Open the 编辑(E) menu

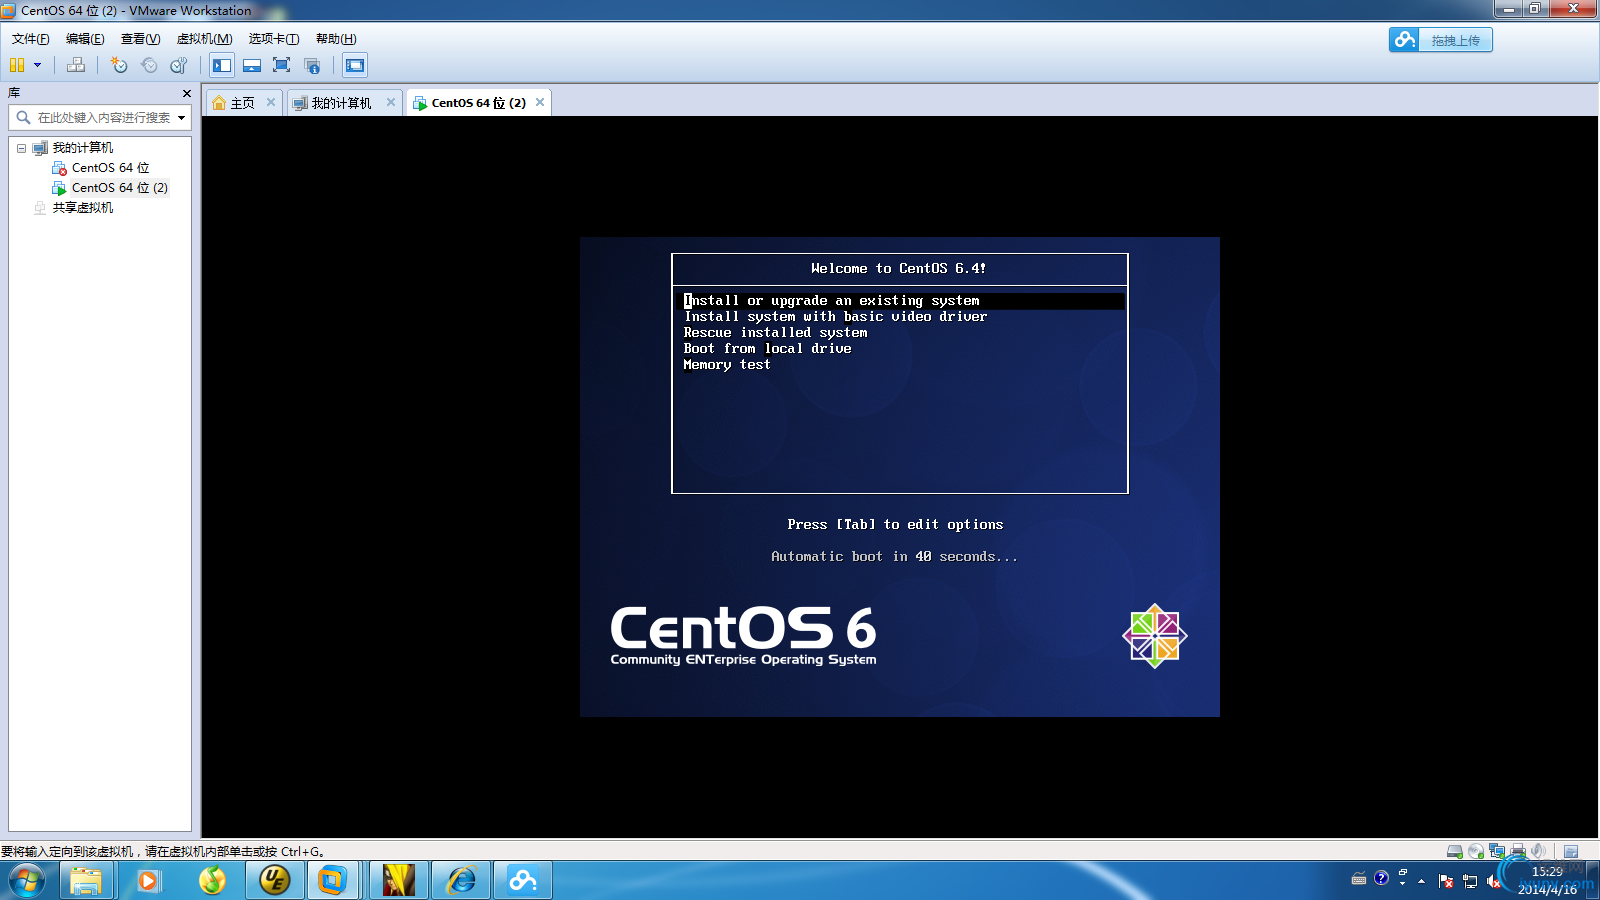click(85, 39)
